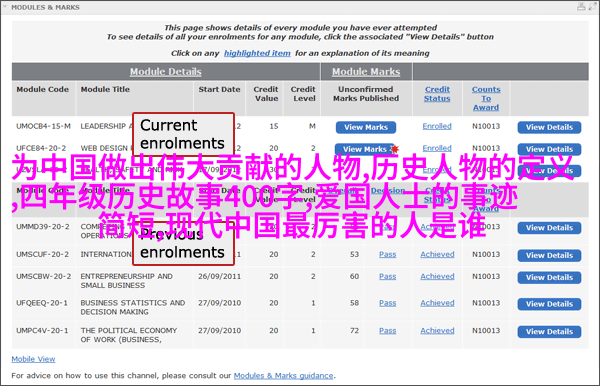
Task: Click start date 27/09/2010 for UFQEEQ-20-1
Action: 219,303
